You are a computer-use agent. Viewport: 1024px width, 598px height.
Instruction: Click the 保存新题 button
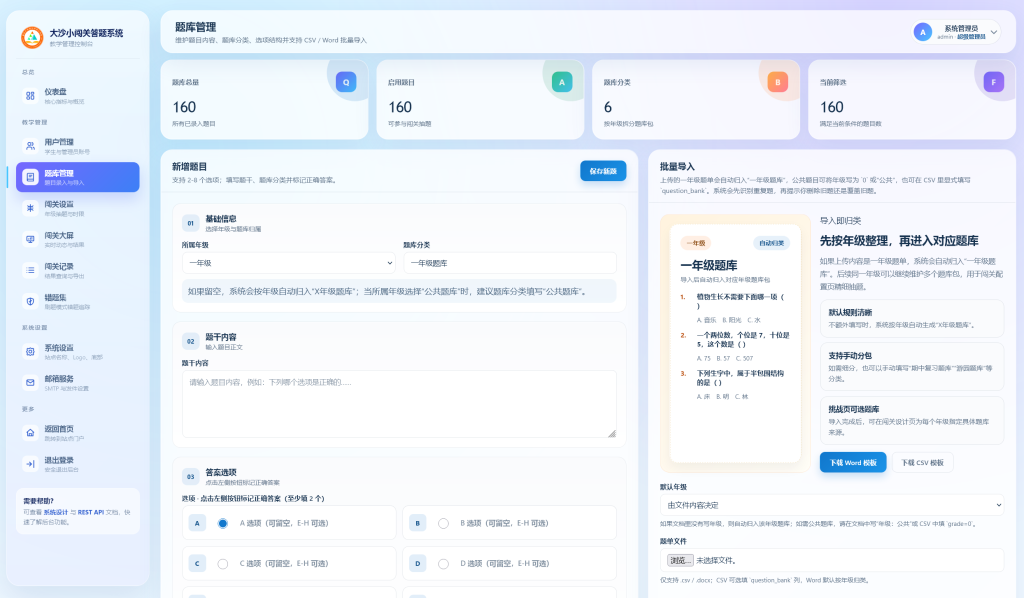(x=603, y=171)
